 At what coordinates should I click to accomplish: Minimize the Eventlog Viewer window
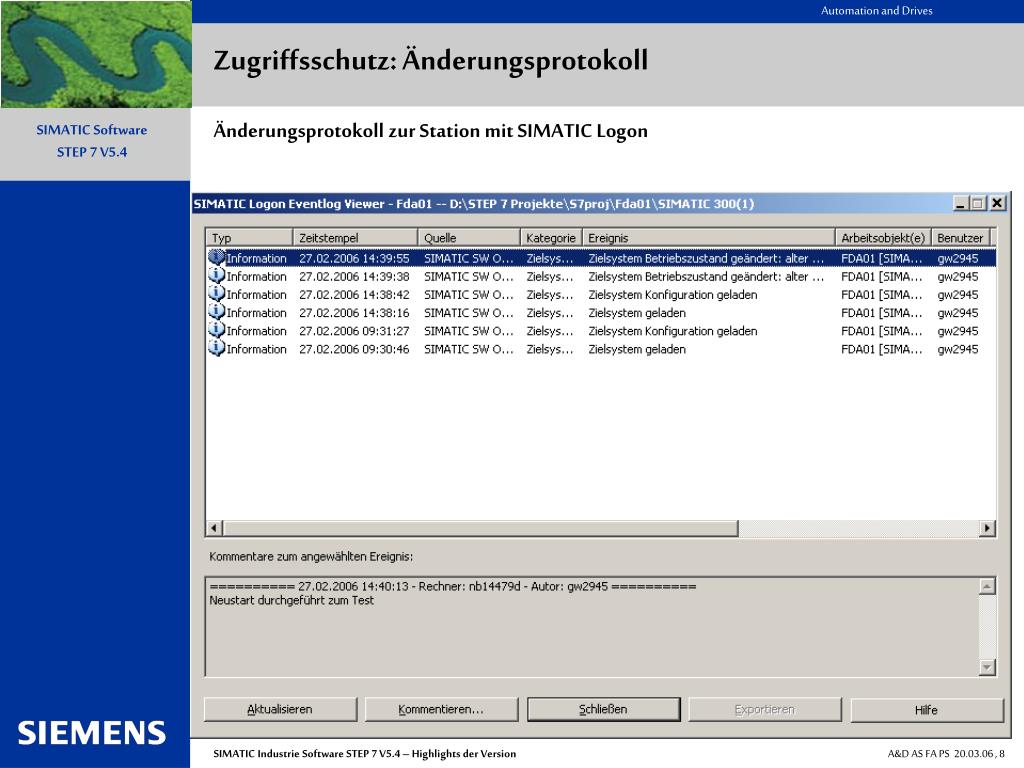click(x=960, y=203)
